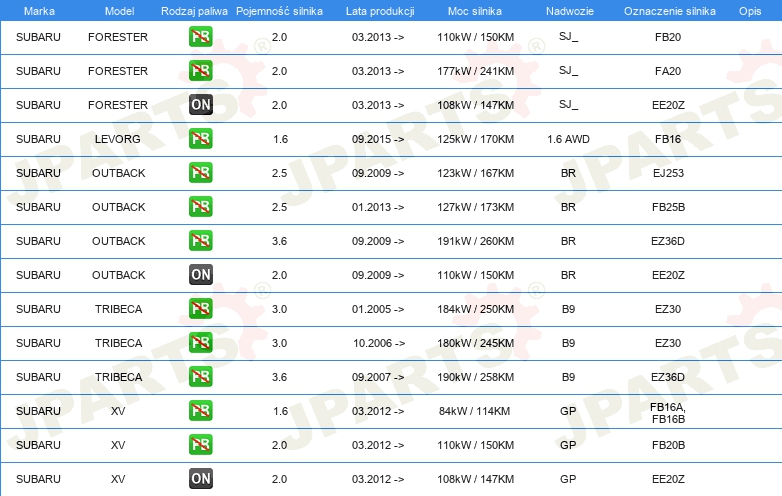This screenshot has height=496, width=782.
Task: Click 191kW / 260KM power cell
Action: (x=475, y=241)
